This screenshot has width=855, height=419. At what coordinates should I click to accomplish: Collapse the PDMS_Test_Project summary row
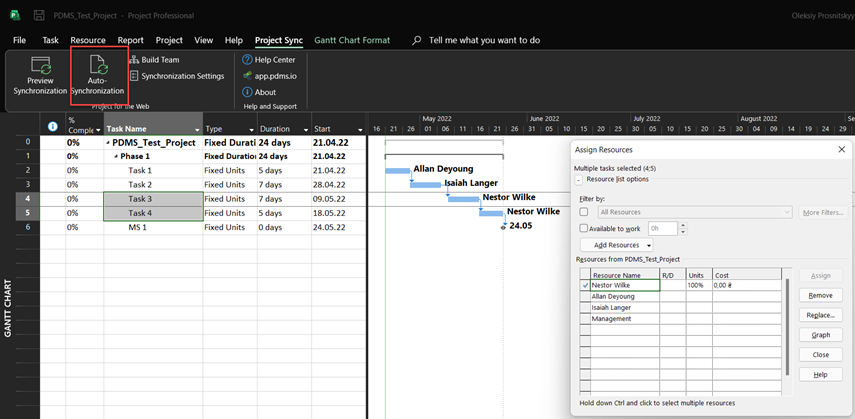pyautogui.click(x=107, y=143)
